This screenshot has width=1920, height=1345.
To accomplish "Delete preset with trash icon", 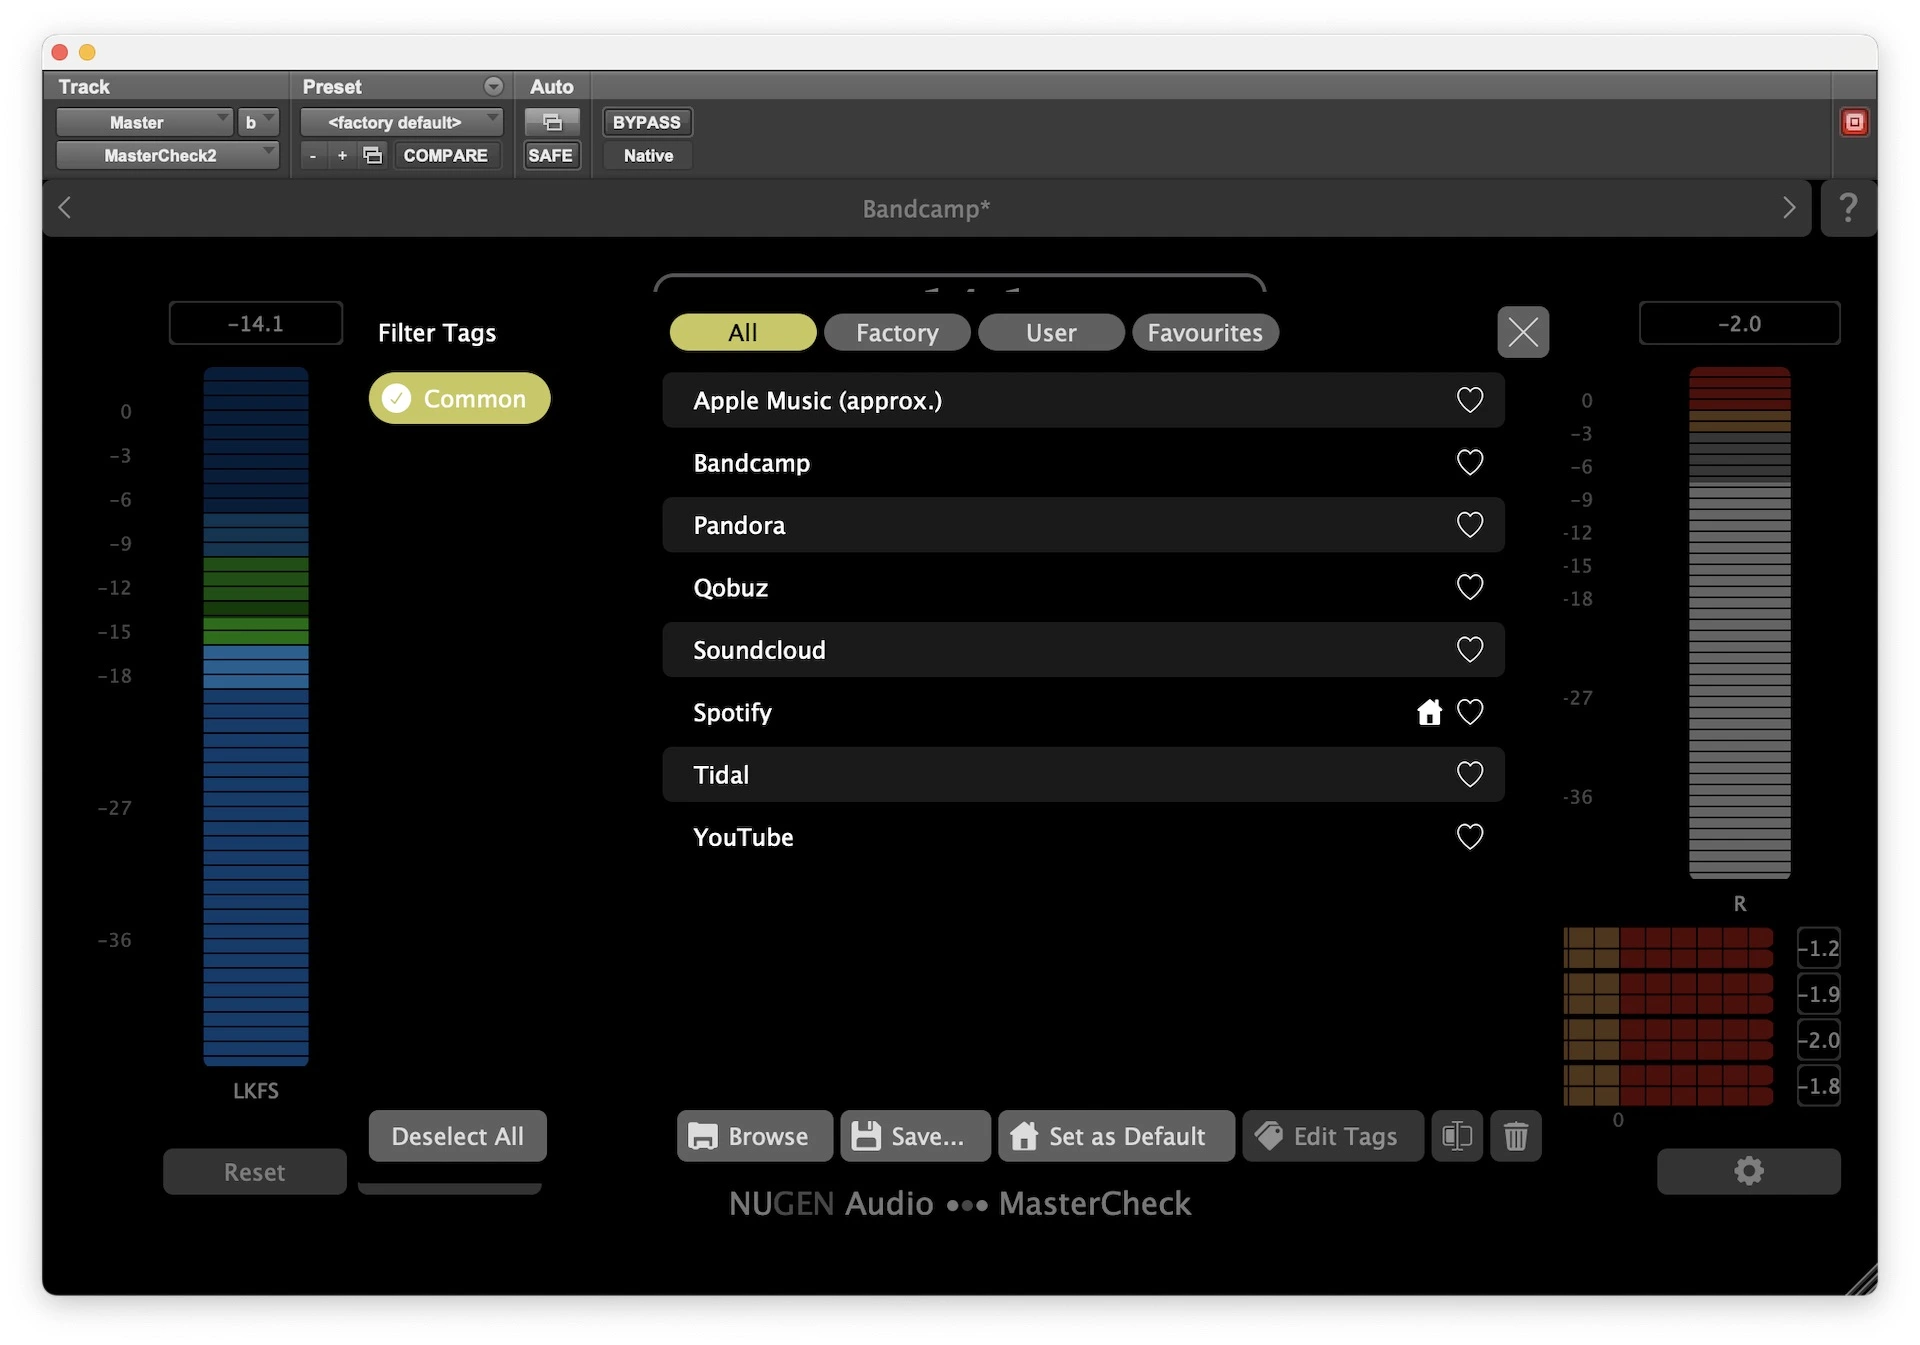I will 1515,1136.
